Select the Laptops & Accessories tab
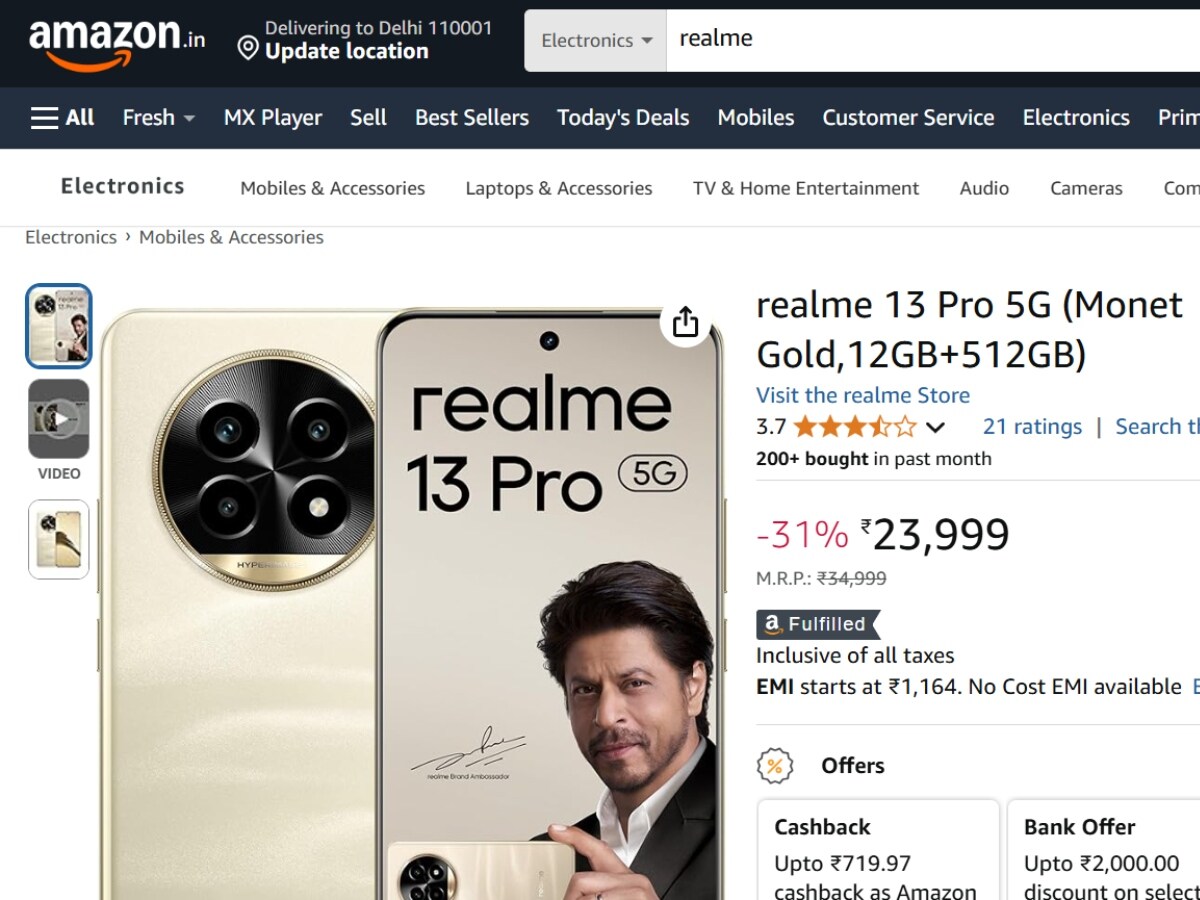 559,188
